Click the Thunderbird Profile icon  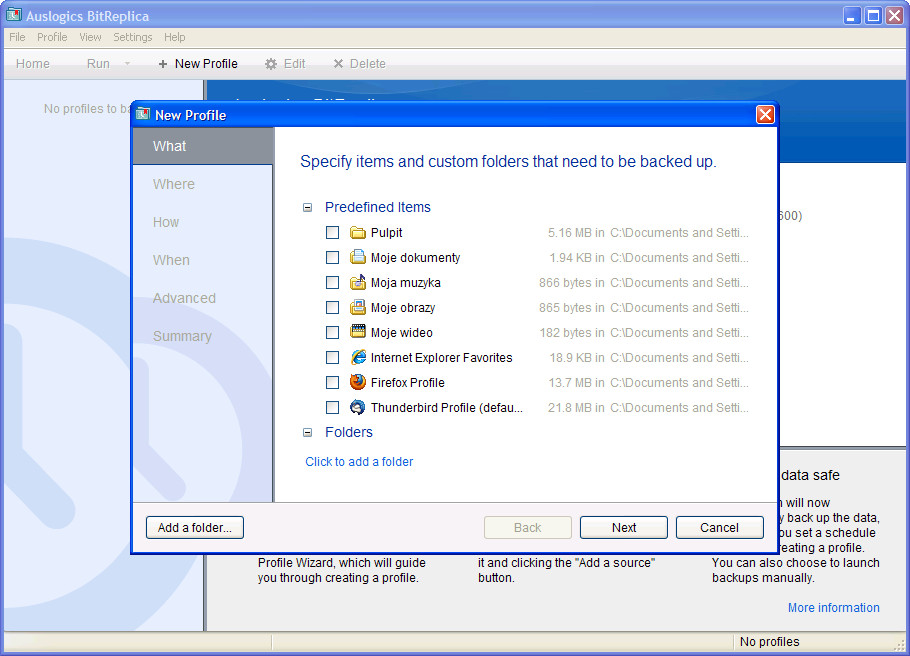tap(358, 408)
